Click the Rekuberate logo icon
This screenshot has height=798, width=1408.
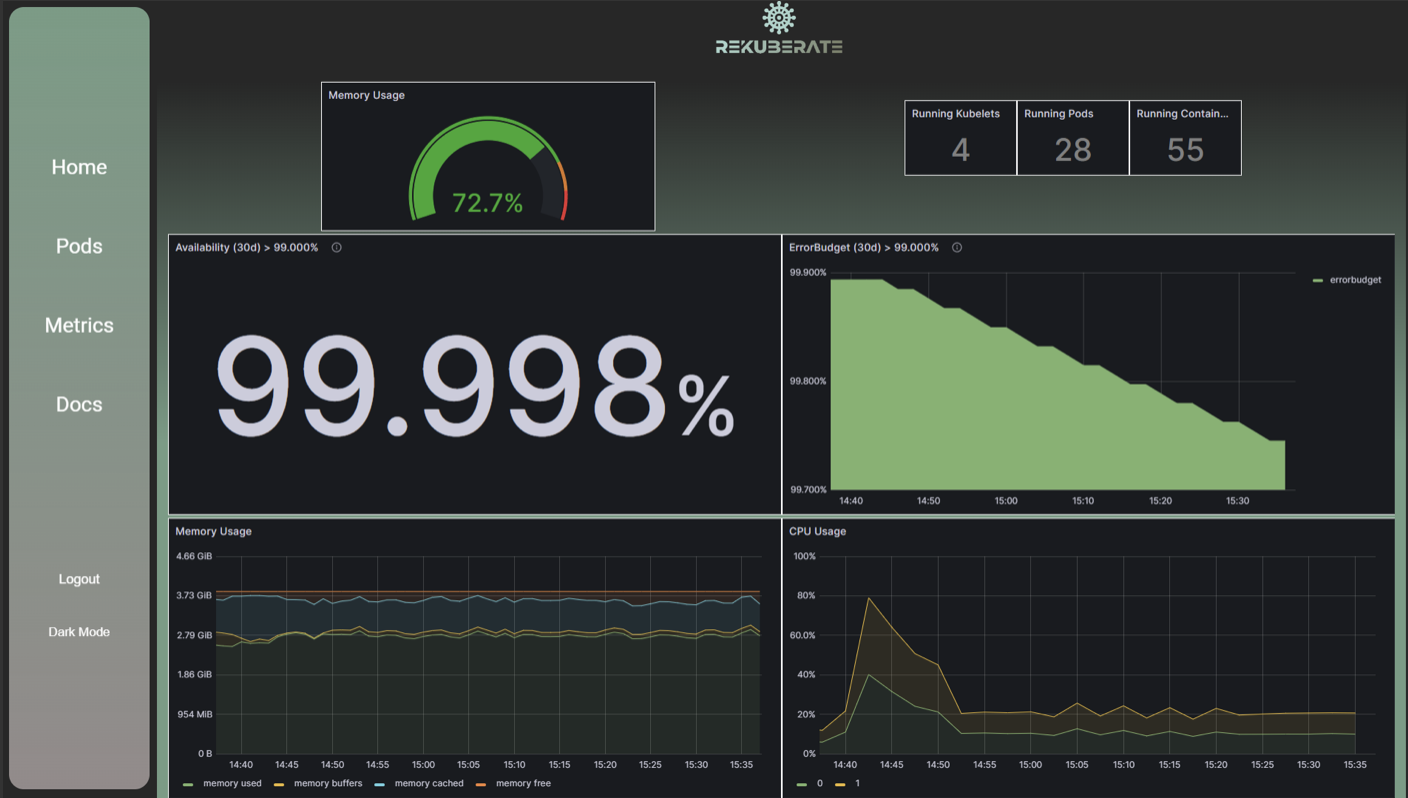point(779,17)
